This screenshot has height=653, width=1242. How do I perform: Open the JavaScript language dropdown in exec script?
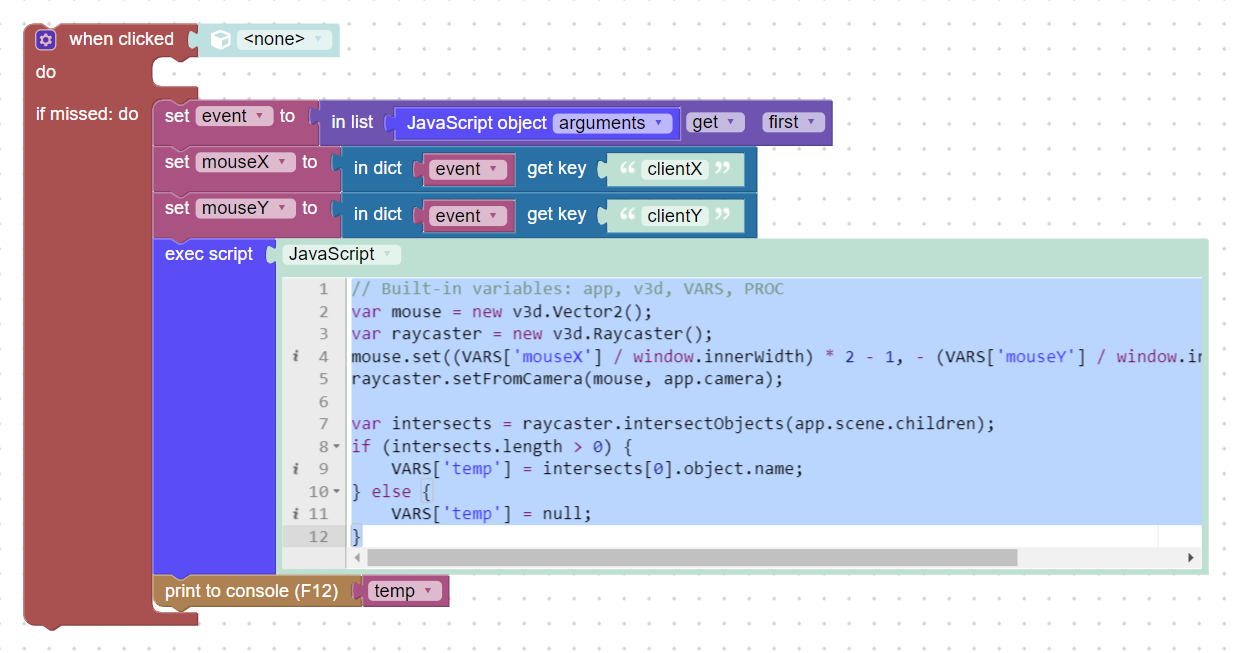pos(341,254)
